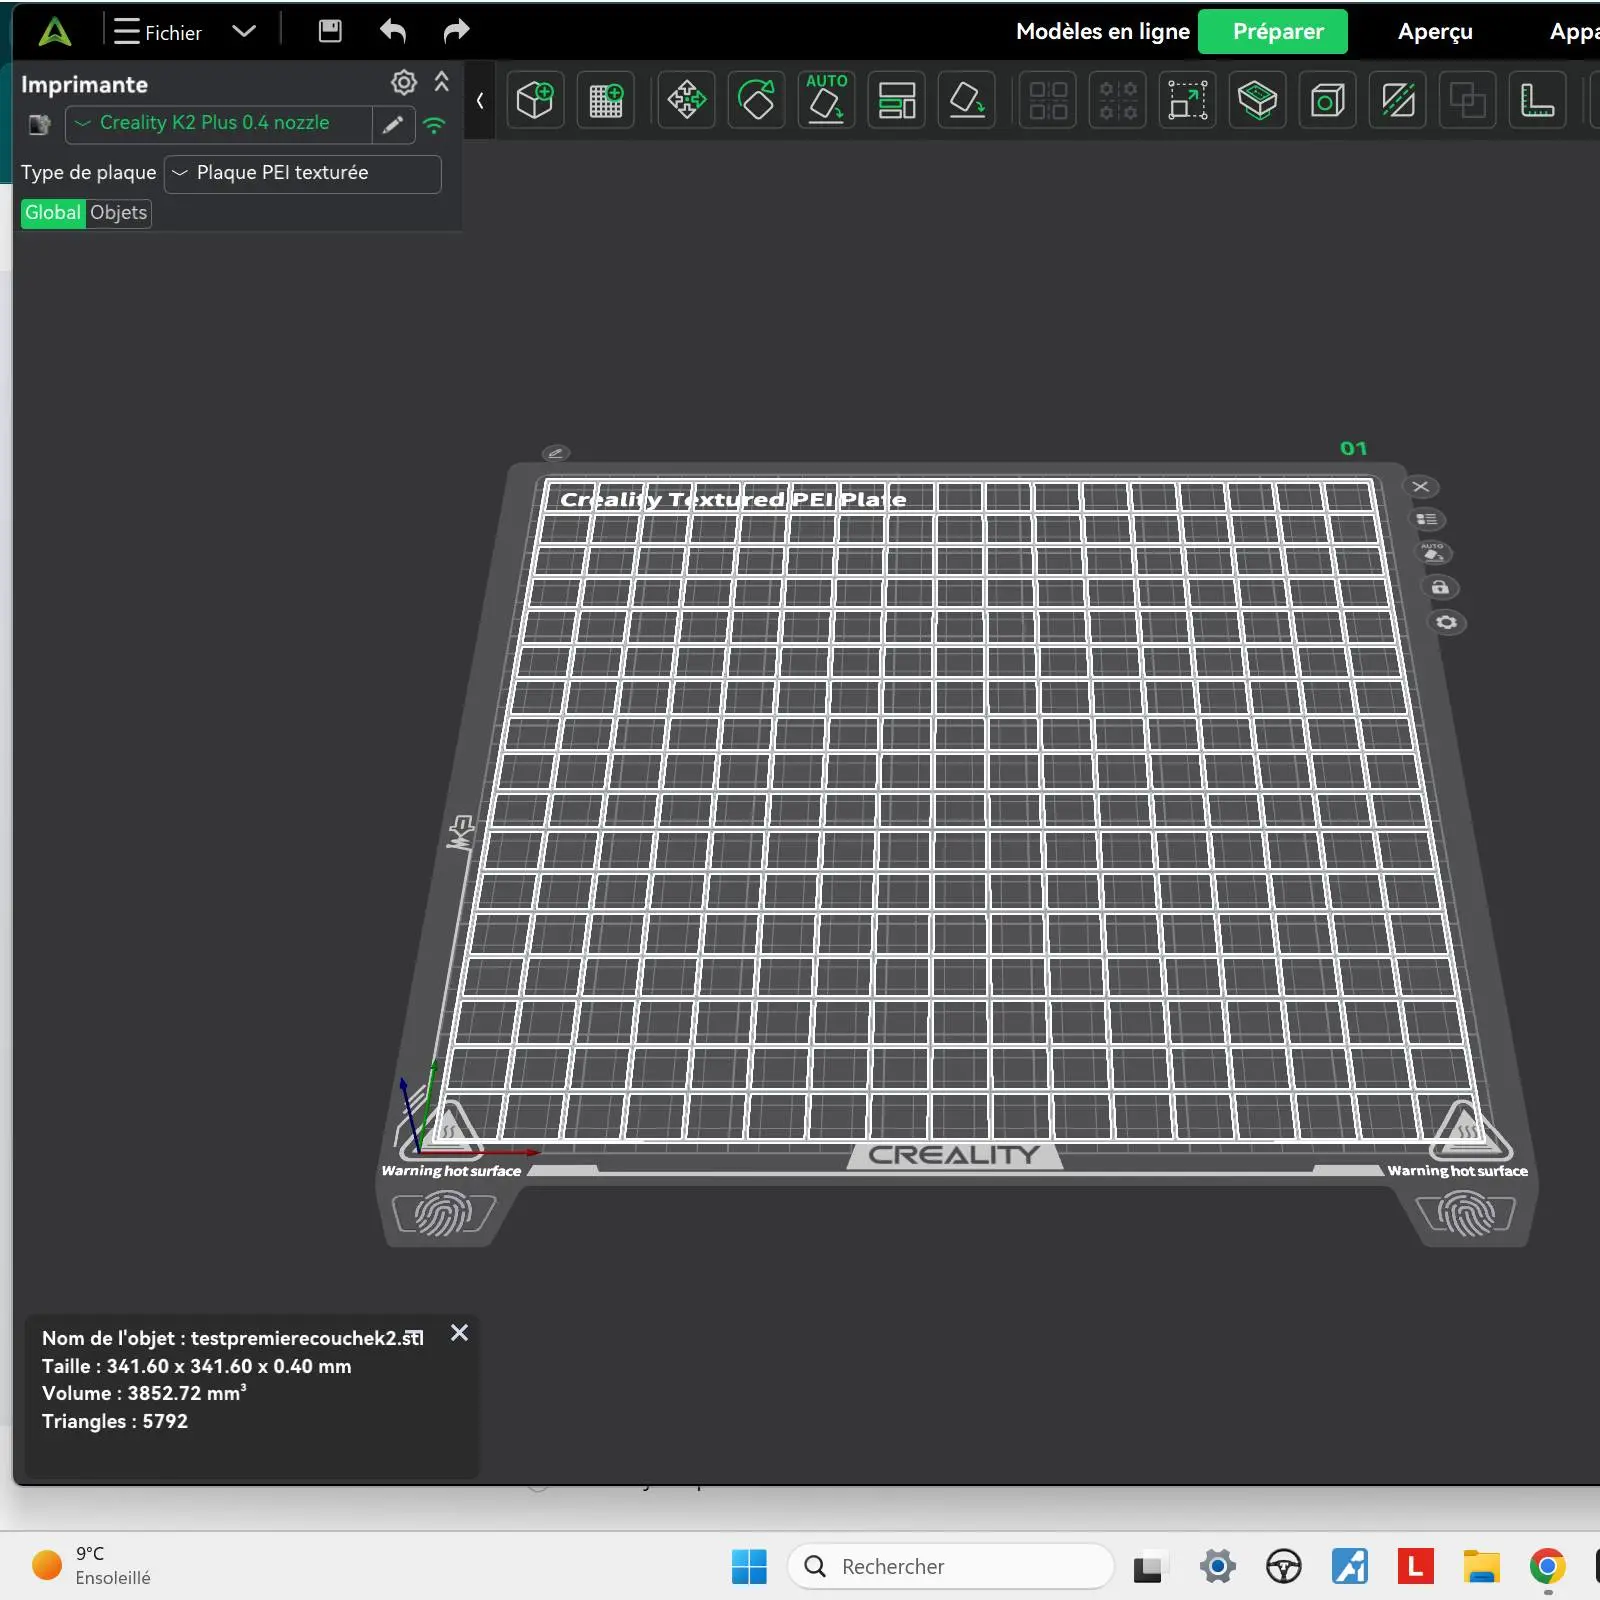
Task: Click the cube with hole tool icon
Action: [1327, 100]
